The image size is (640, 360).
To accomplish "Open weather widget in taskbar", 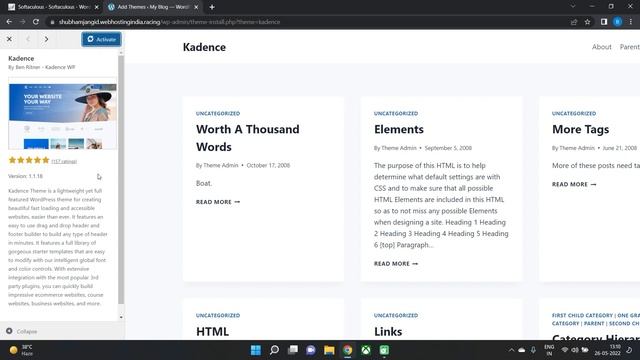I will [21, 350].
